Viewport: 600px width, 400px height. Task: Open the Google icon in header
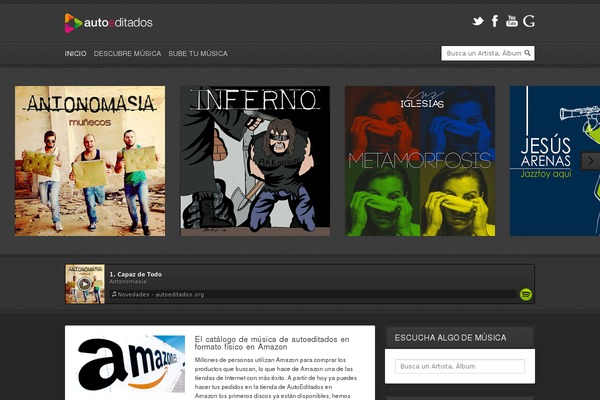(529, 21)
